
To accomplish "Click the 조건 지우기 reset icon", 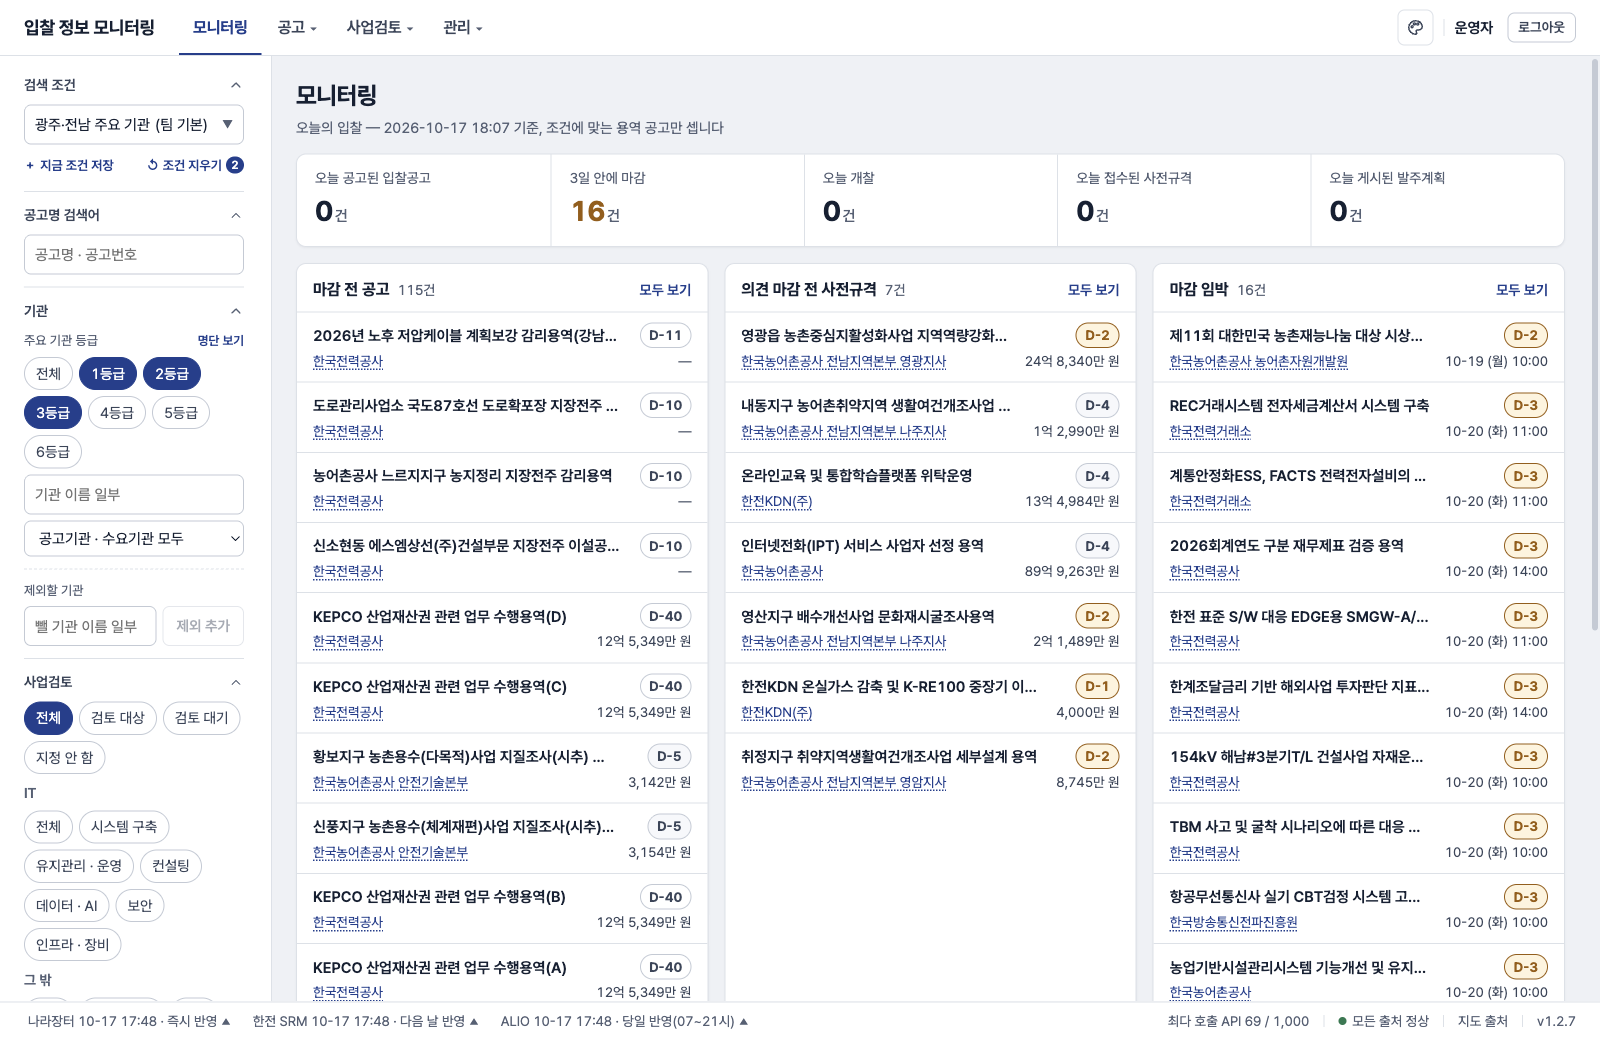I will [152, 165].
